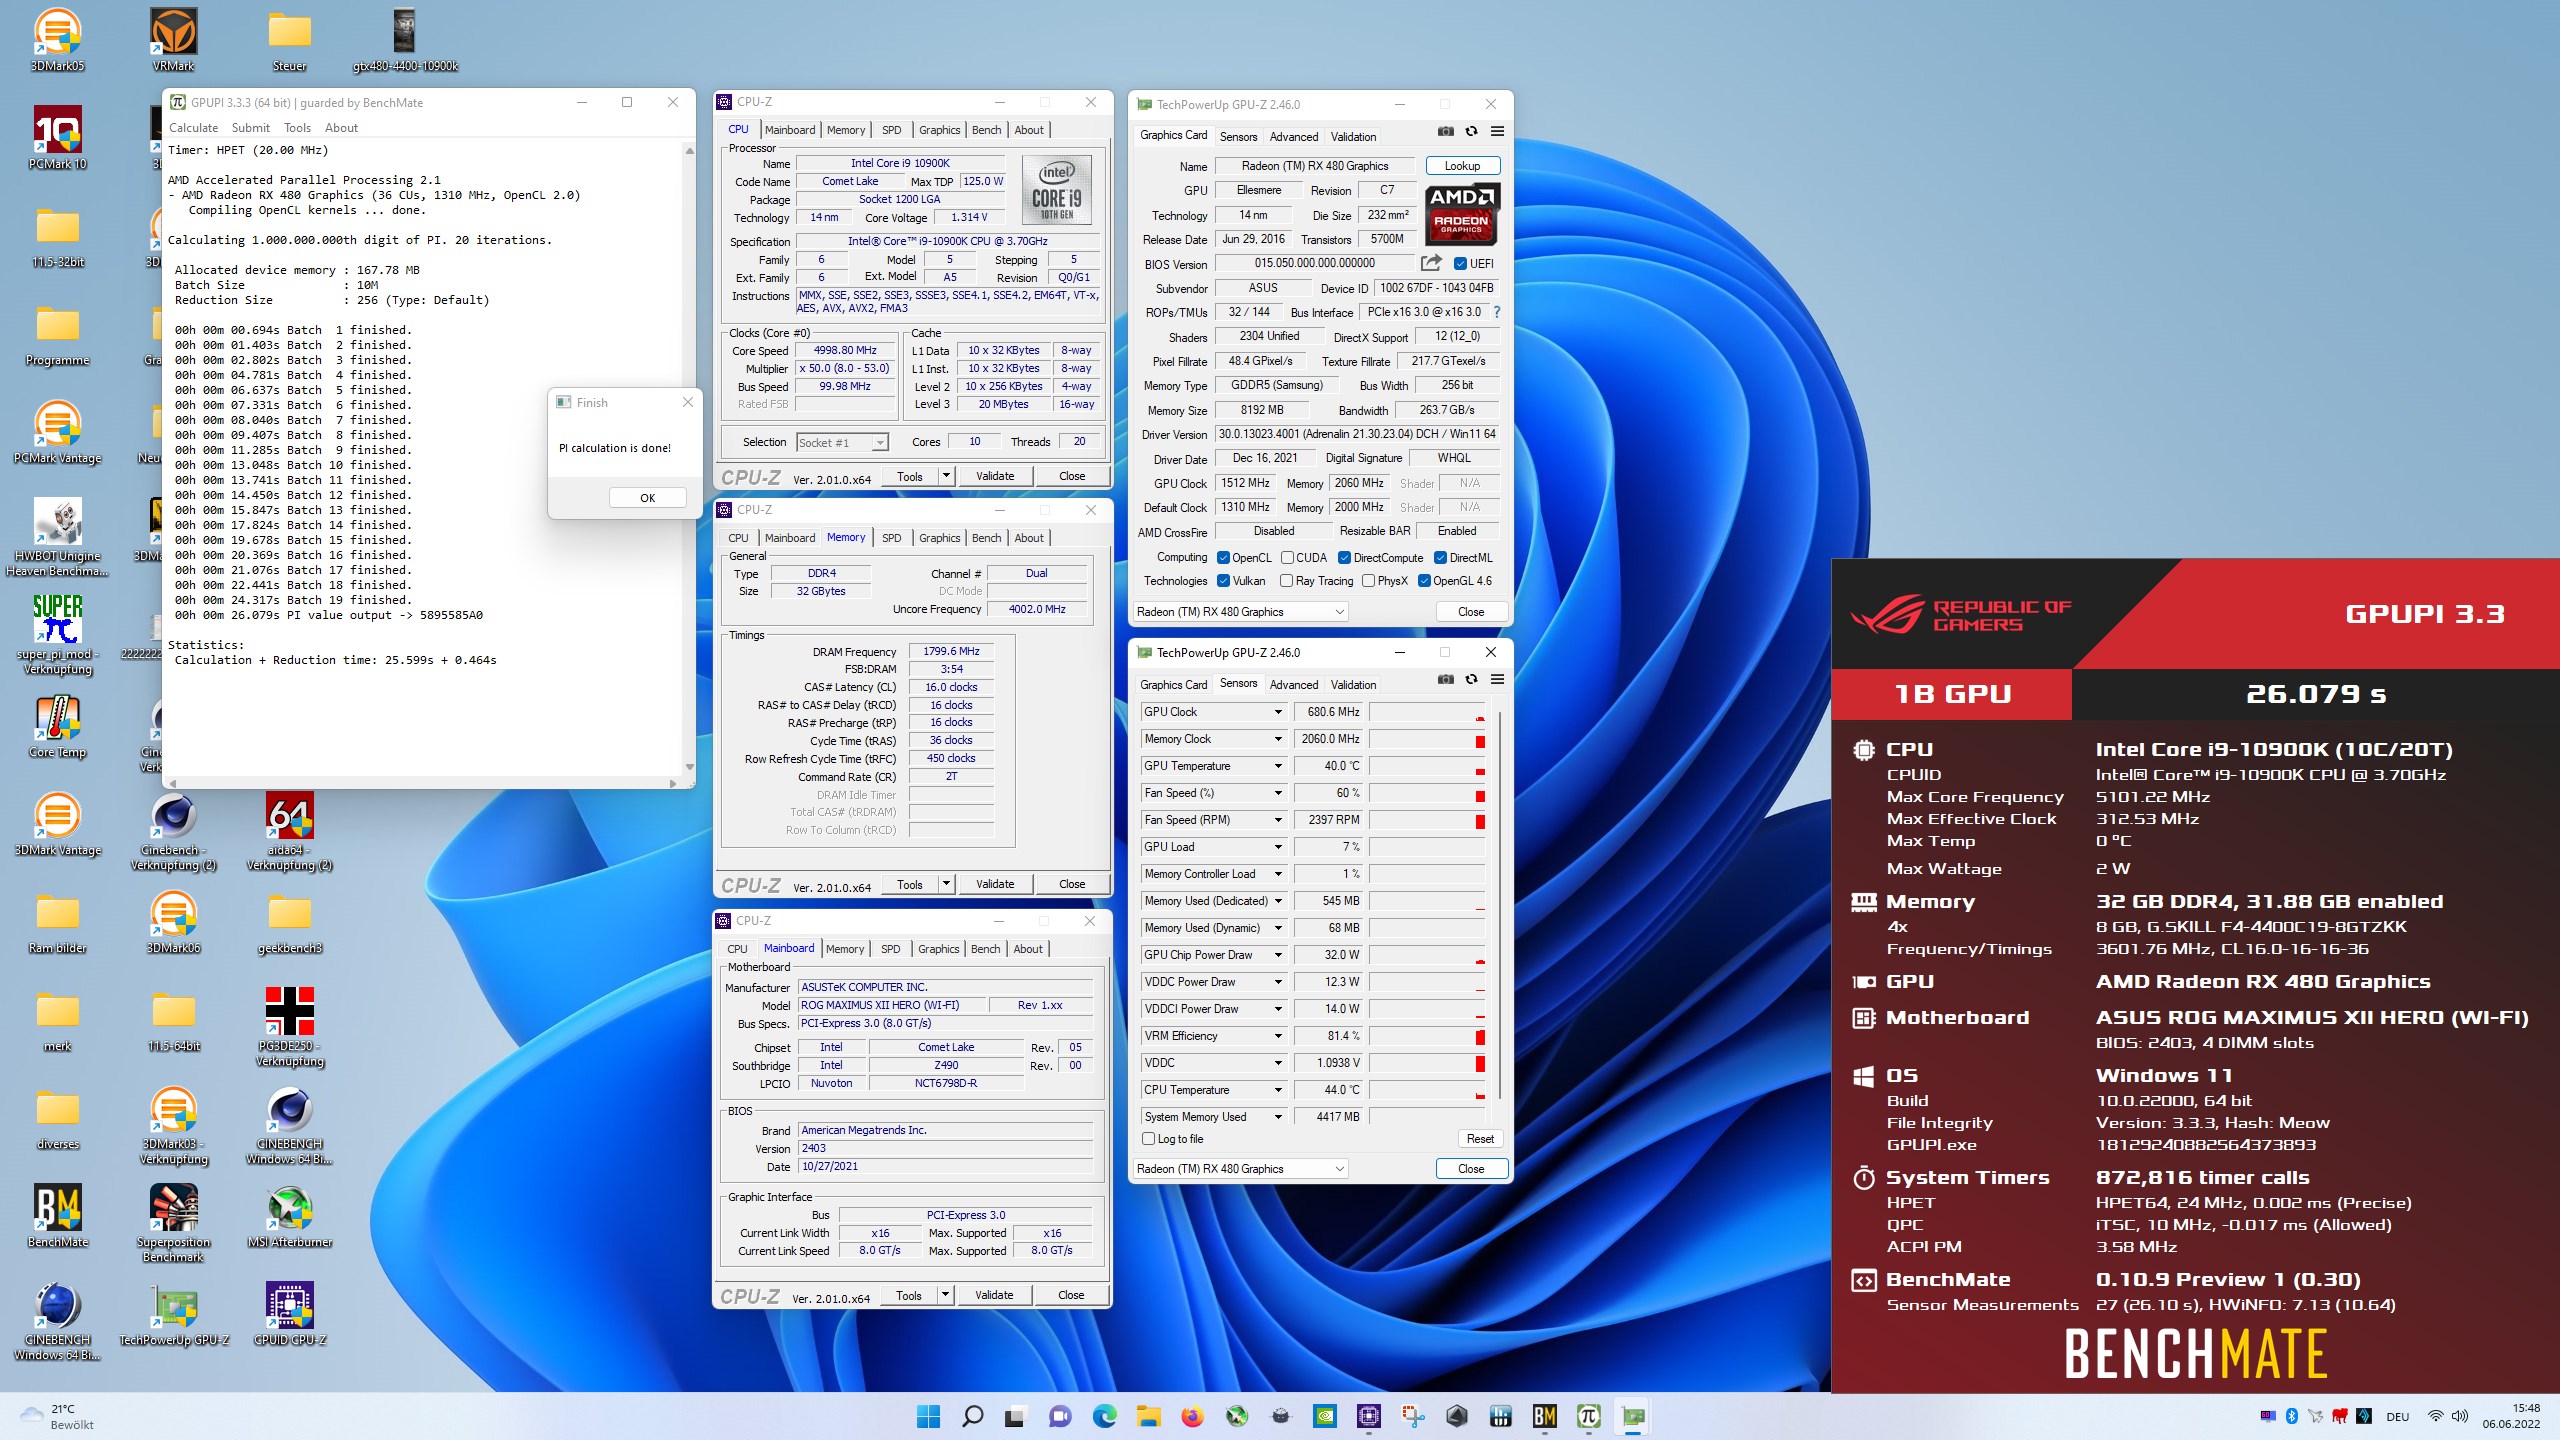
Task: Launch MSI Afterburner from desktop
Action: point(289,1216)
